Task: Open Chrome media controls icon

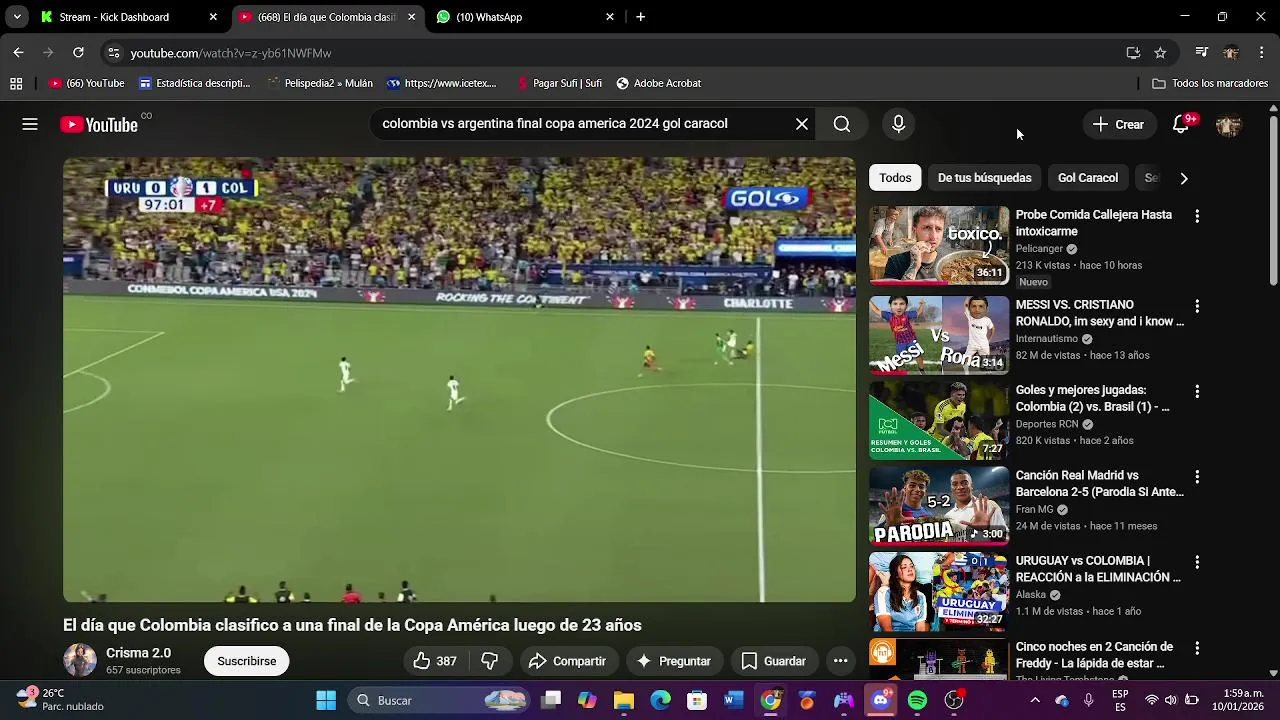Action: coord(1202,52)
